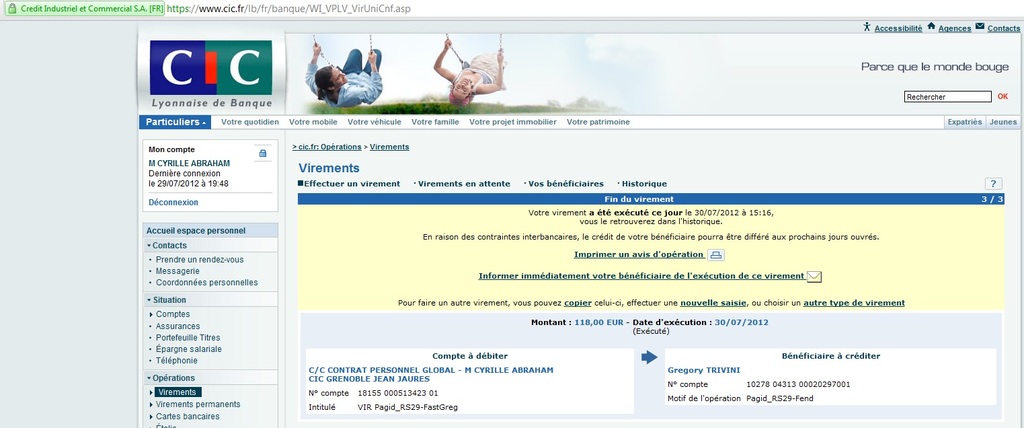
Task: Open the Particuliers dropdown menu
Action: 175,122
